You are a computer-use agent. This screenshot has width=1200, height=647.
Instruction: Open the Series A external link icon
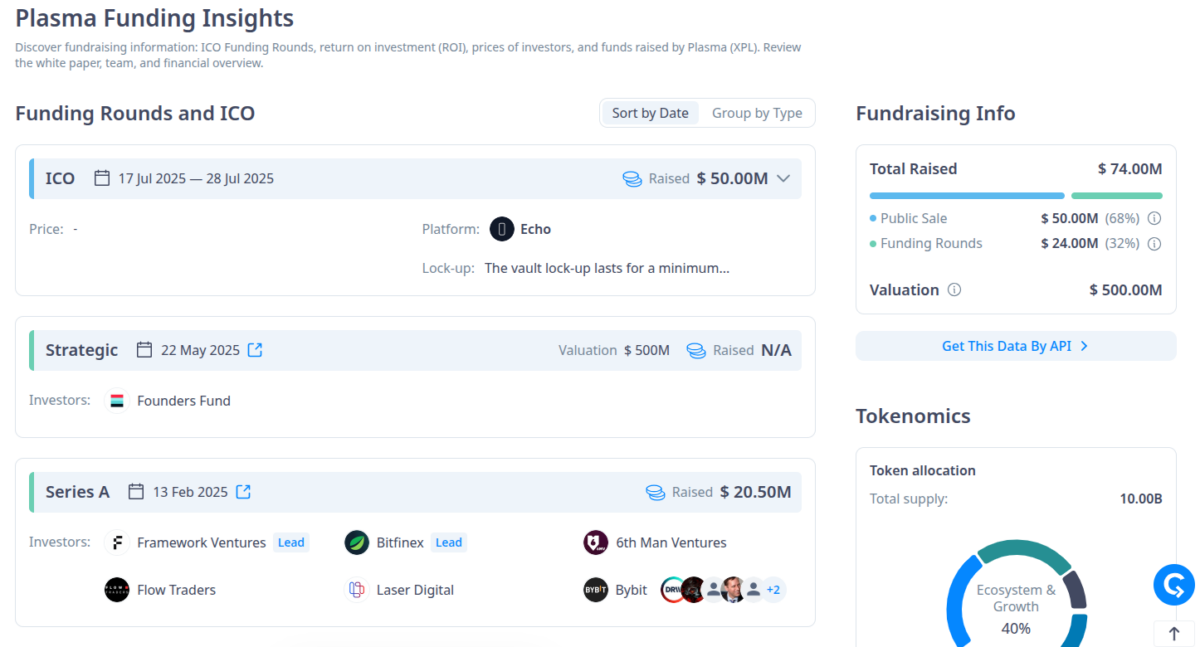(243, 492)
